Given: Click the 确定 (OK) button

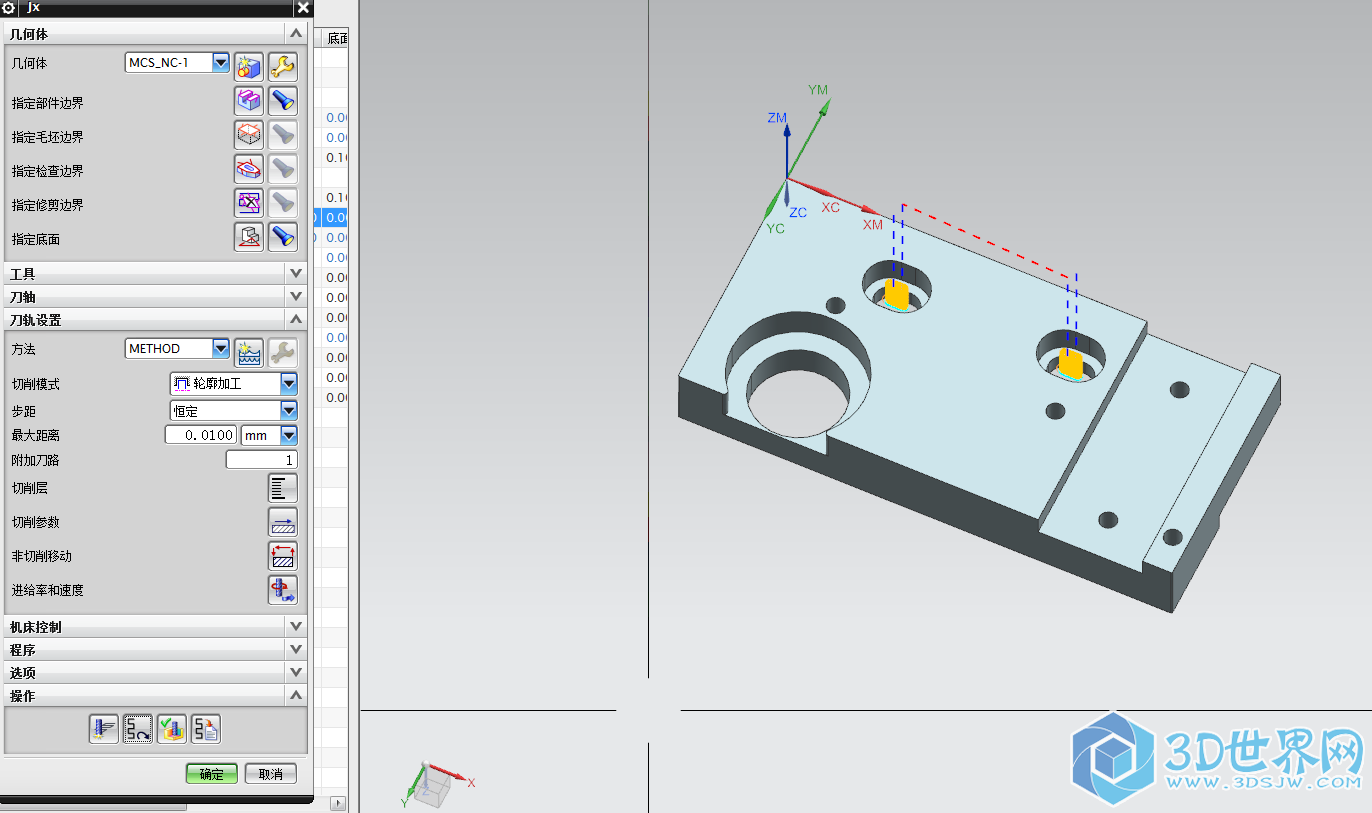Looking at the screenshot, I should coord(211,774).
